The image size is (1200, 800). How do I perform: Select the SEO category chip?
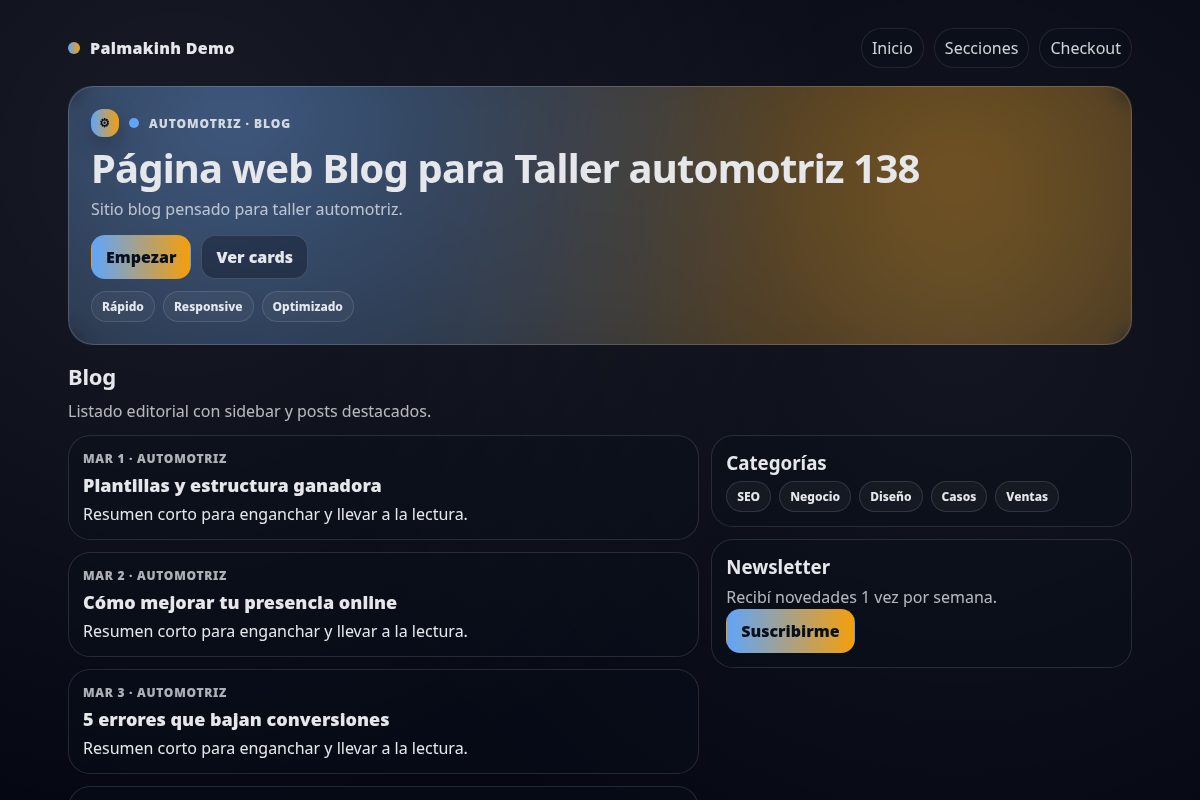748,496
